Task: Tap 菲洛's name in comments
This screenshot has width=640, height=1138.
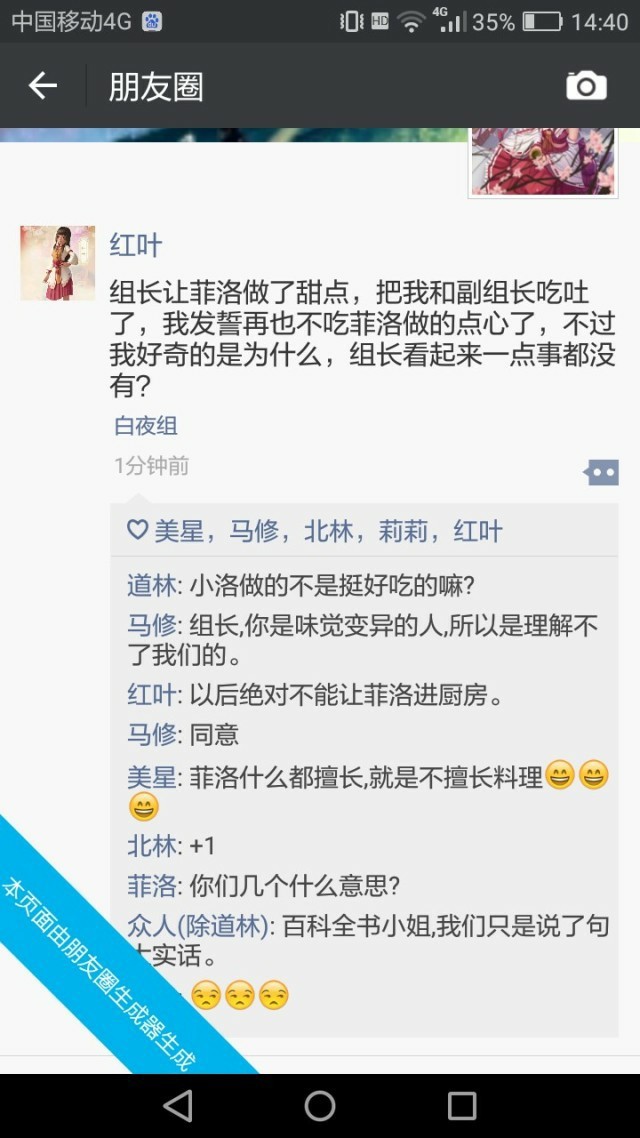Action: (x=152, y=885)
